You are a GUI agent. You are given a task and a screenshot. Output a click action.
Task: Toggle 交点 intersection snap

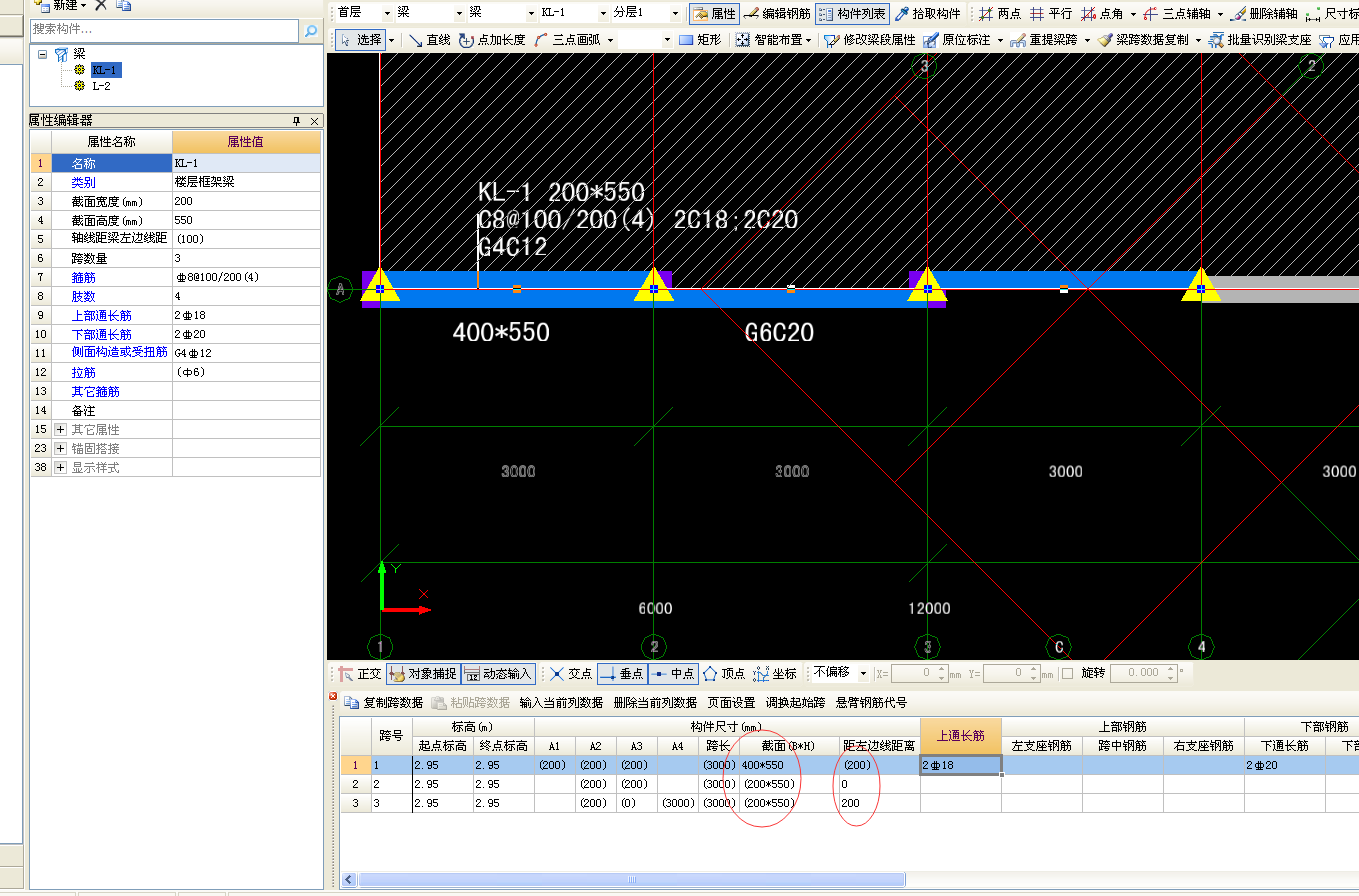[571, 674]
